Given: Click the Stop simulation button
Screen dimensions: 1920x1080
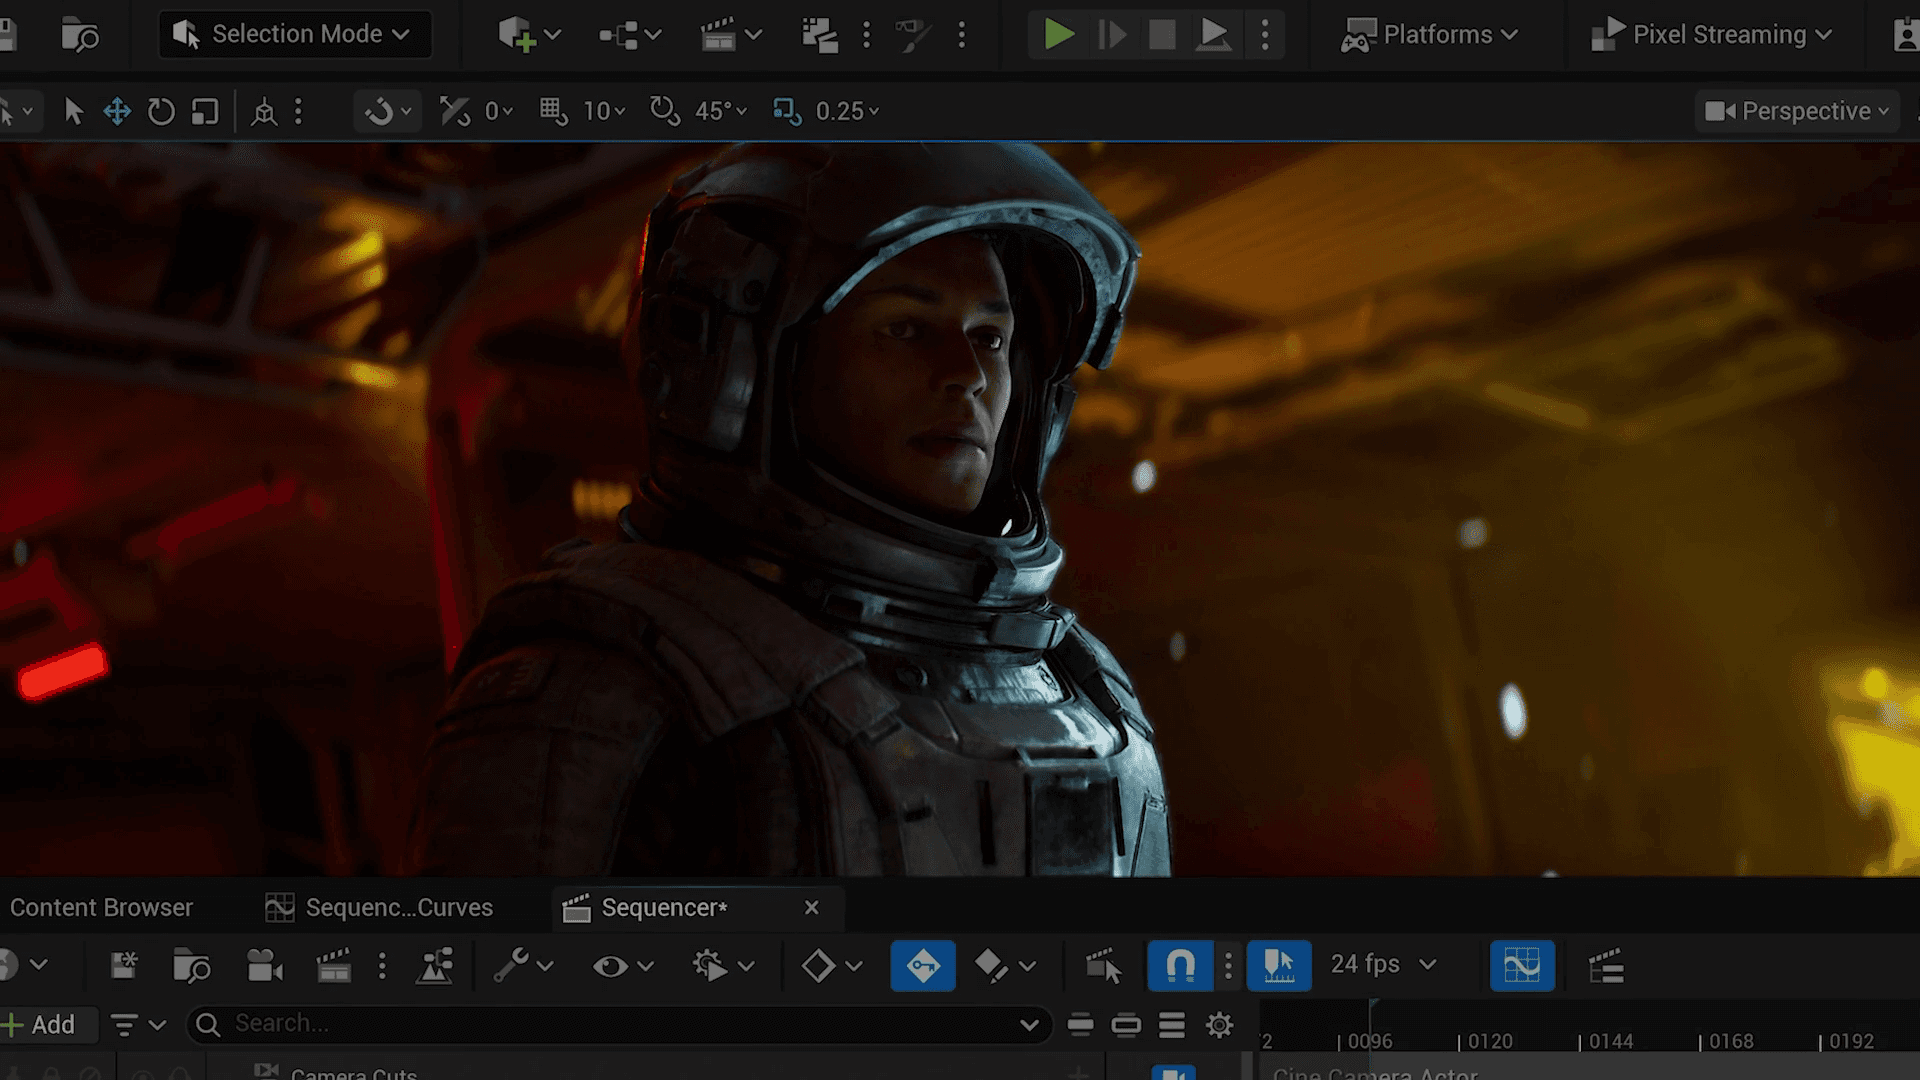Looking at the screenshot, I should coord(1162,35).
